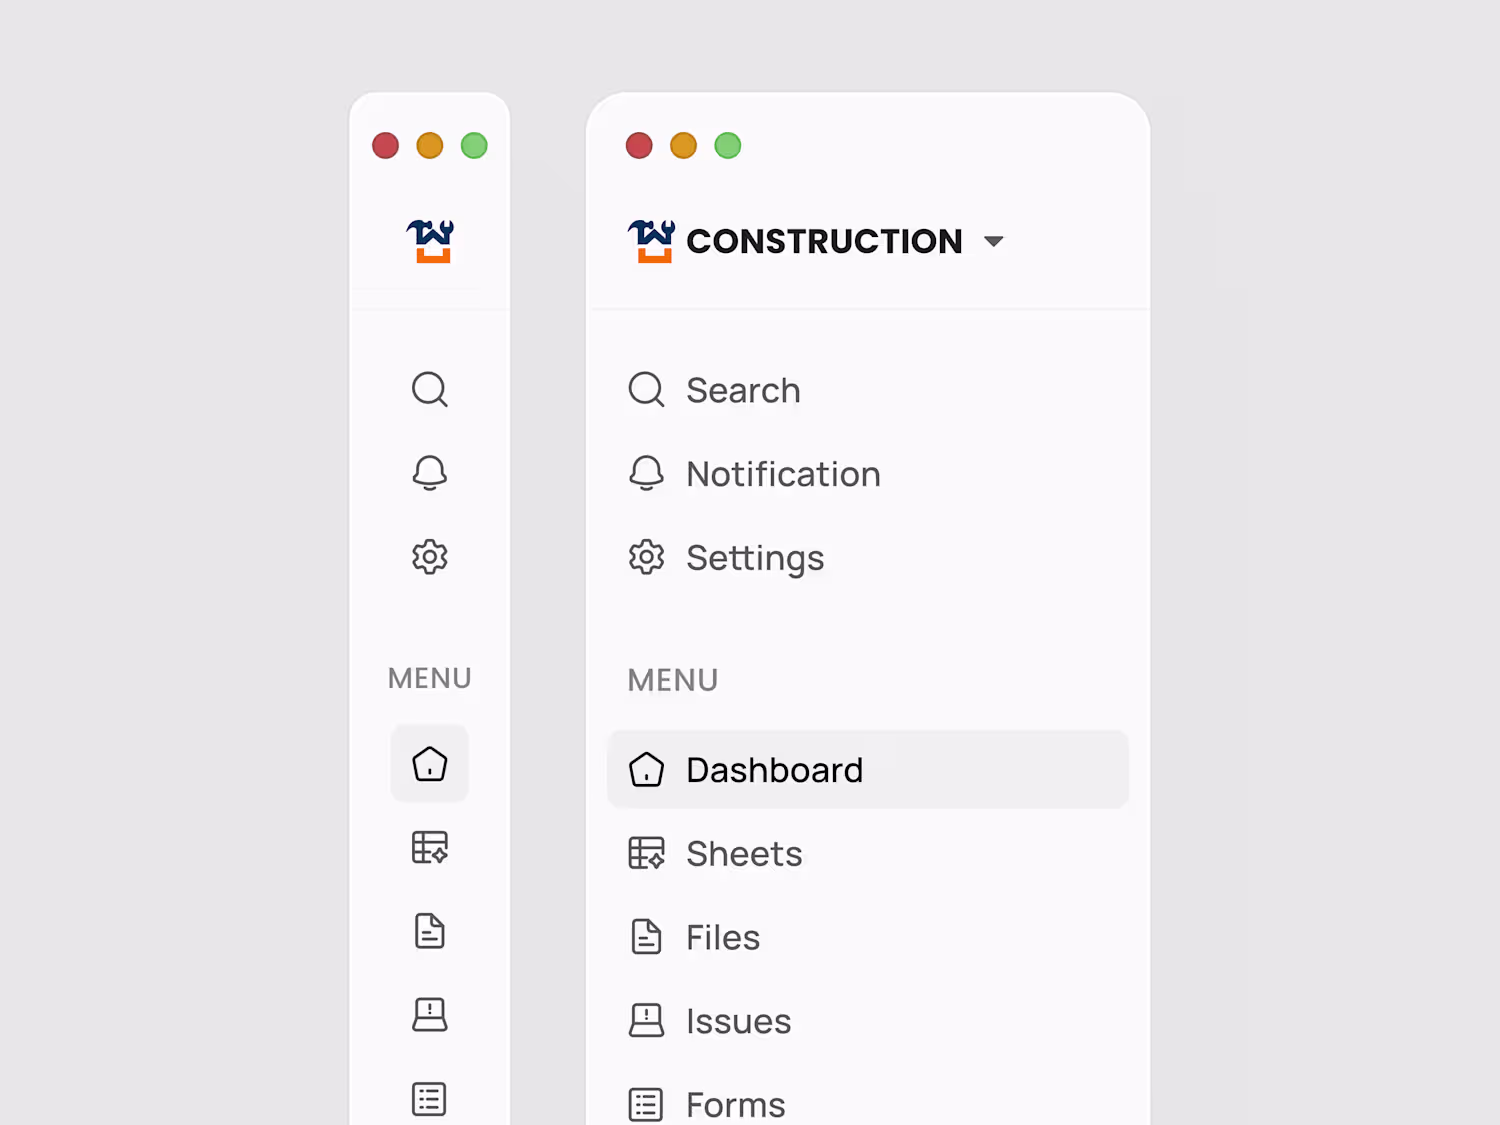
Task: Open notifications bell in collapsed sidebar
Action: pos(429,472)
